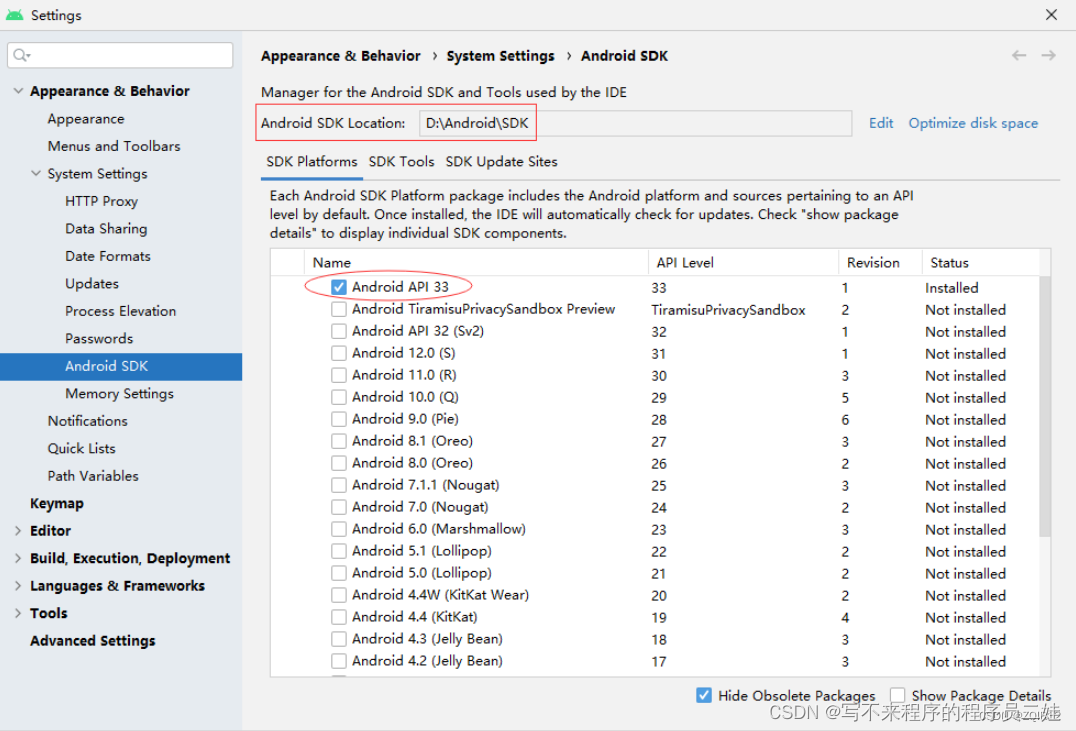Collapse the Appearance & Behavior tree node

click(x=19, y=91)
